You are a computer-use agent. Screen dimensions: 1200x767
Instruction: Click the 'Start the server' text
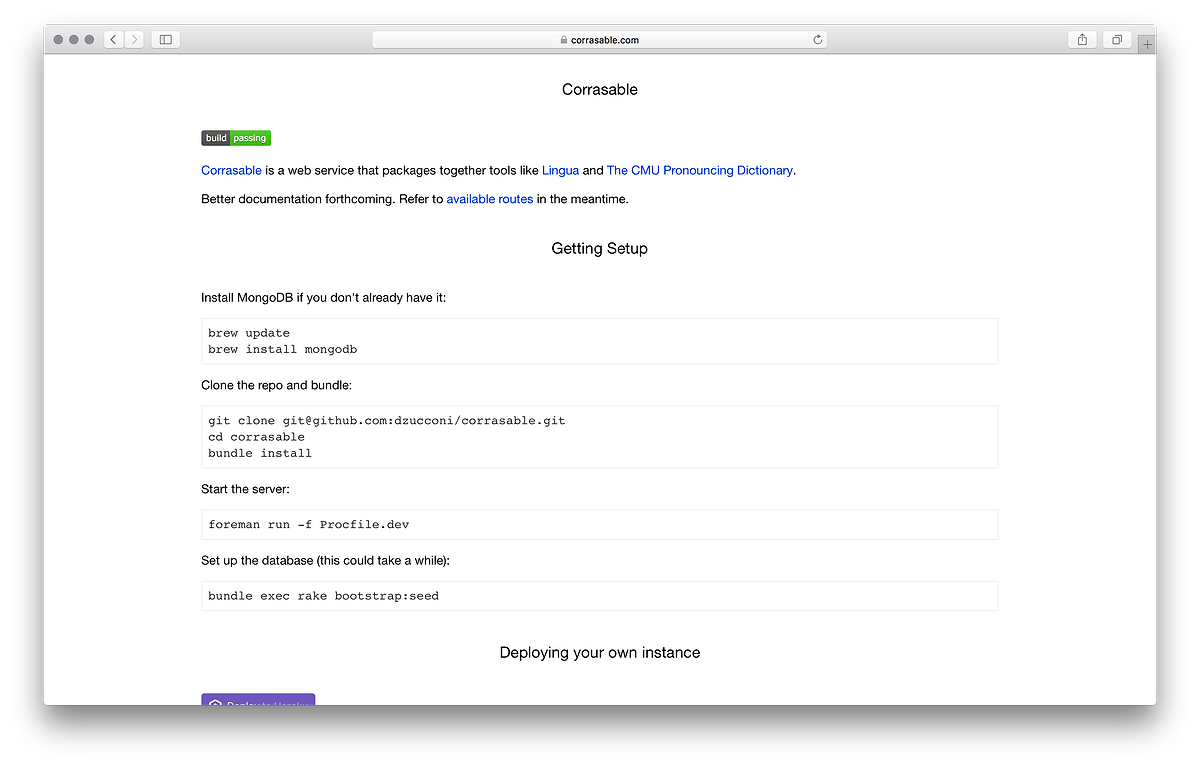(x=246, y=489)
